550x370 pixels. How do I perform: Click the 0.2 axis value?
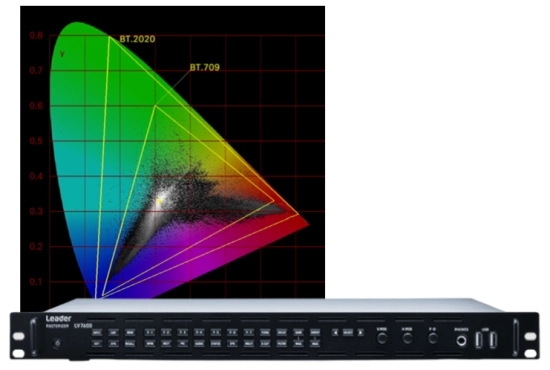click(x=36, y=246)
